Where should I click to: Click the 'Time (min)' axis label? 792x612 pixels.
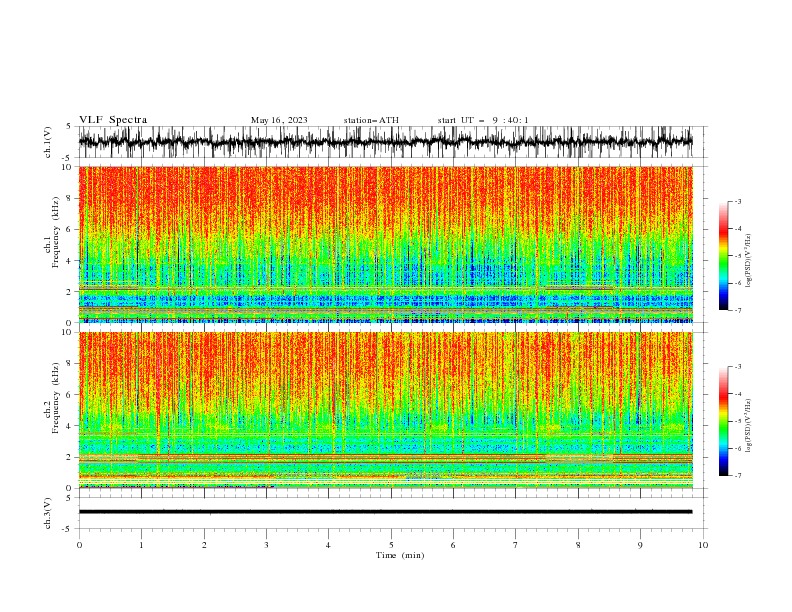(x=400, y=555)
